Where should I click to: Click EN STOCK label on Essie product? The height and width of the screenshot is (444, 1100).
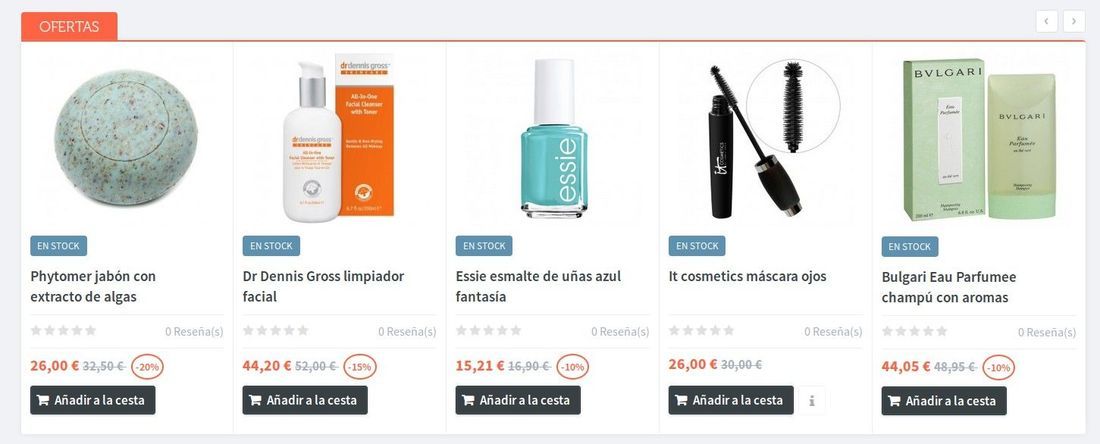click(x=484, y=246)
